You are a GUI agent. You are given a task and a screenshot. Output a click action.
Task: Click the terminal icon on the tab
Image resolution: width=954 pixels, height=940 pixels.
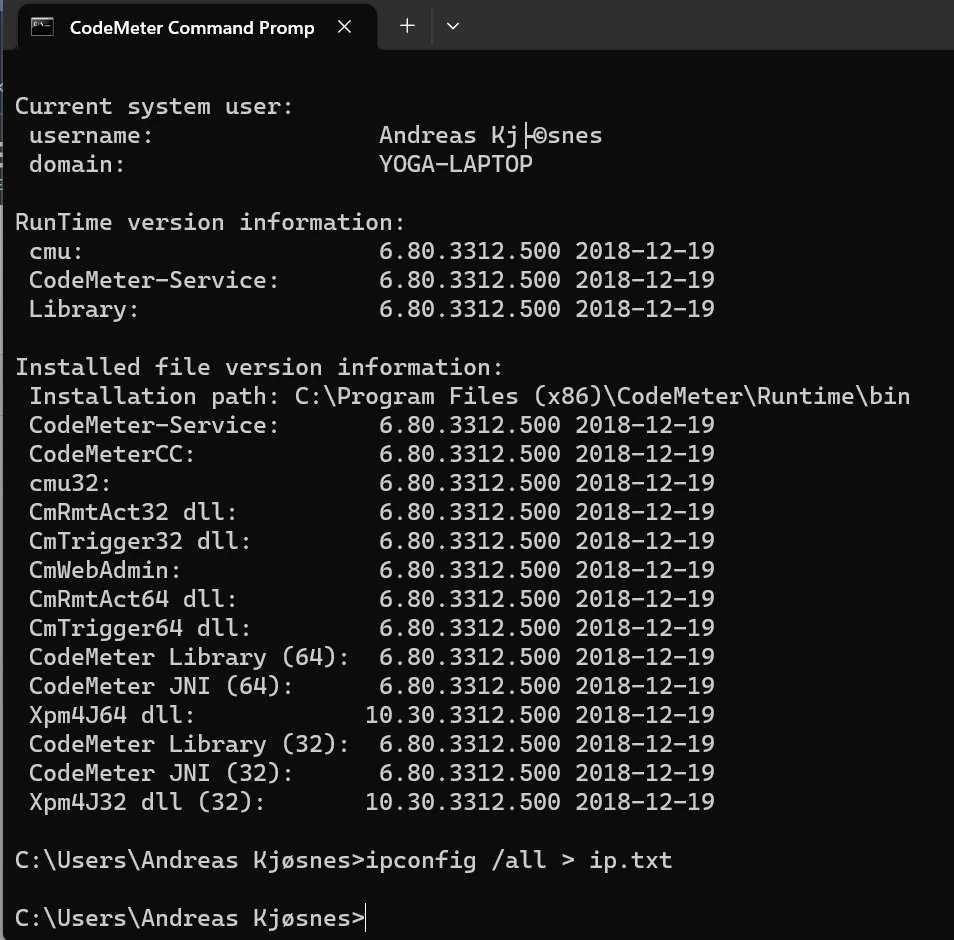43,27
